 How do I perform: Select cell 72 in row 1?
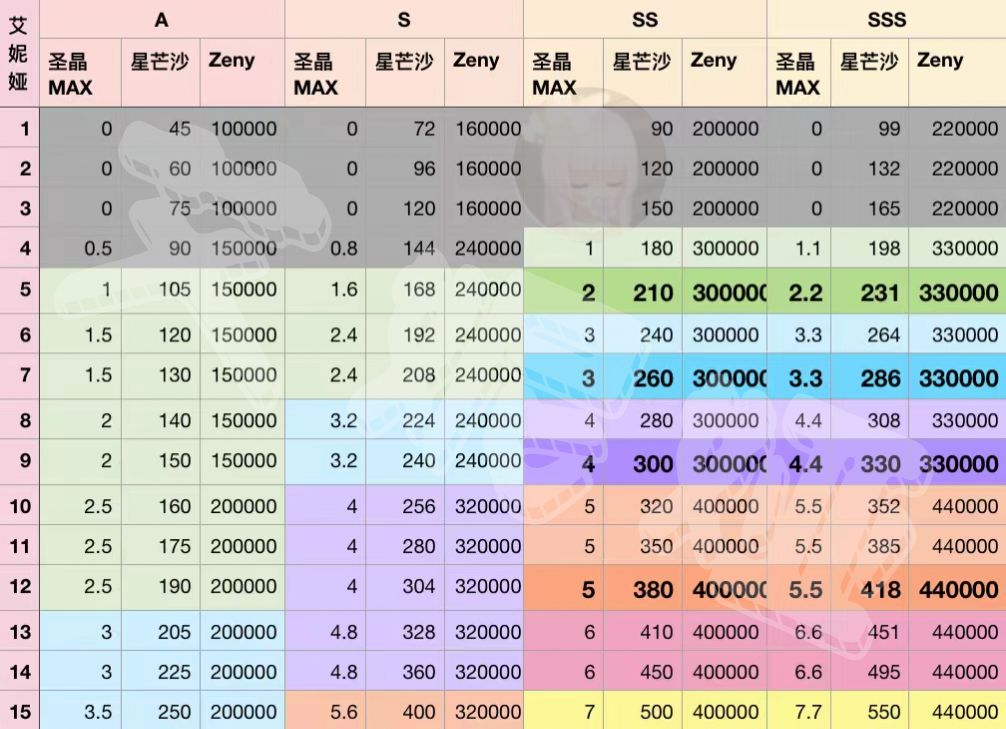[x=405, y=128]
